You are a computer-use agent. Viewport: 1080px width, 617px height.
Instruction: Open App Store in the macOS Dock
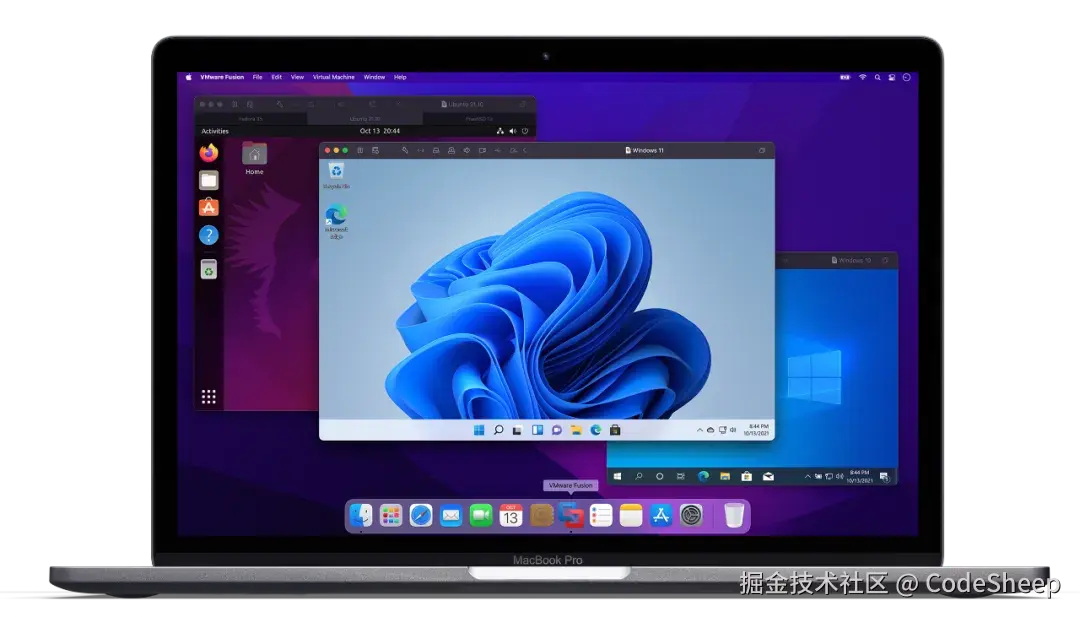coord(661,515)
